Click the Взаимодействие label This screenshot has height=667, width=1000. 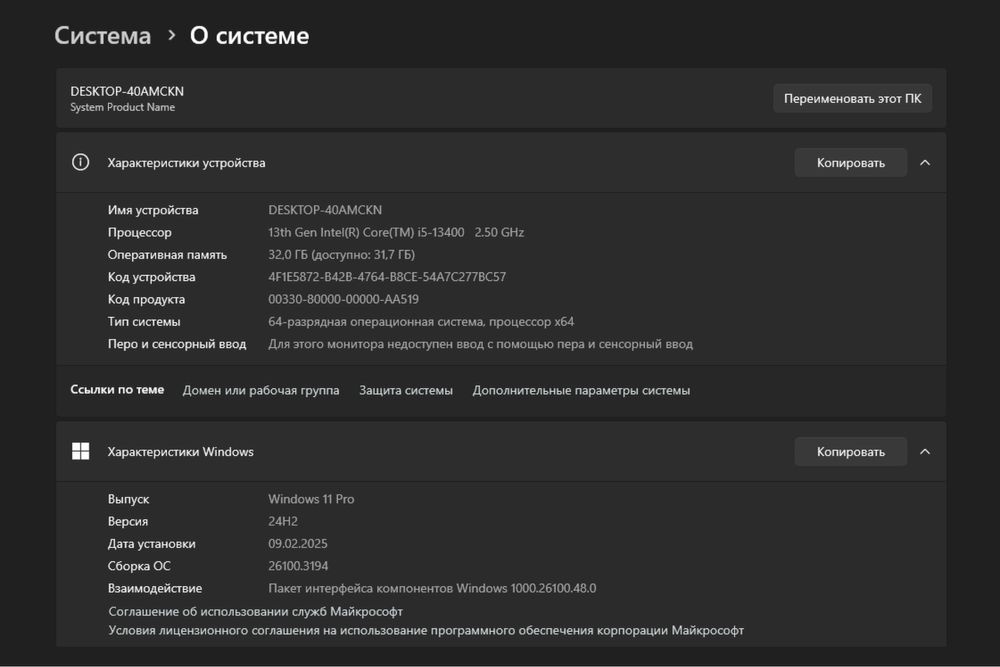154,588
